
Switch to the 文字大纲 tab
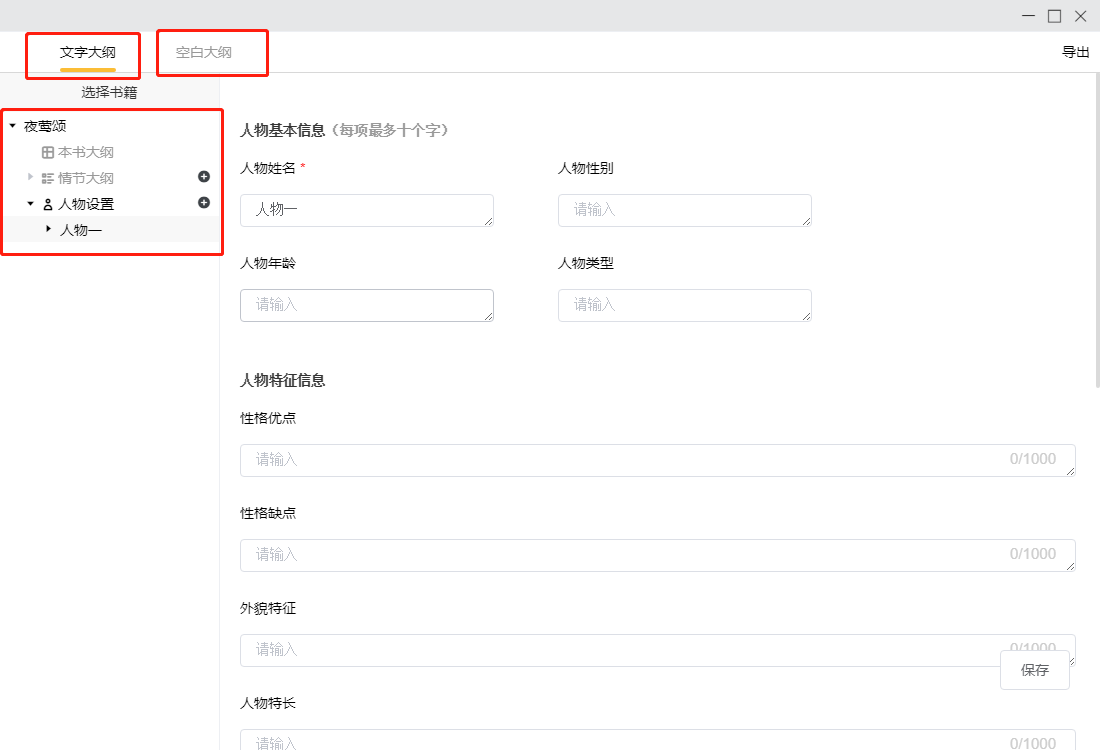pos(88,53)
